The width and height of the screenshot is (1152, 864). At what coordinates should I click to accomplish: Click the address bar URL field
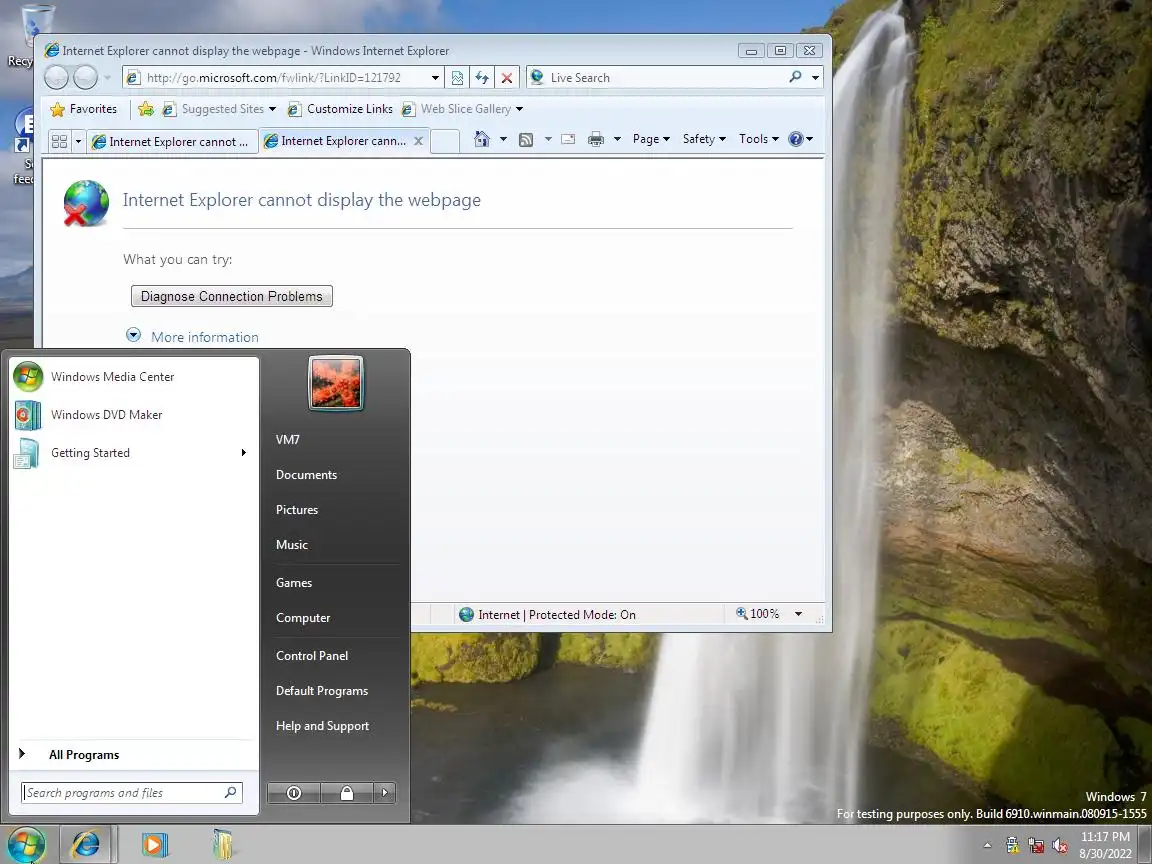pos(276,78)
